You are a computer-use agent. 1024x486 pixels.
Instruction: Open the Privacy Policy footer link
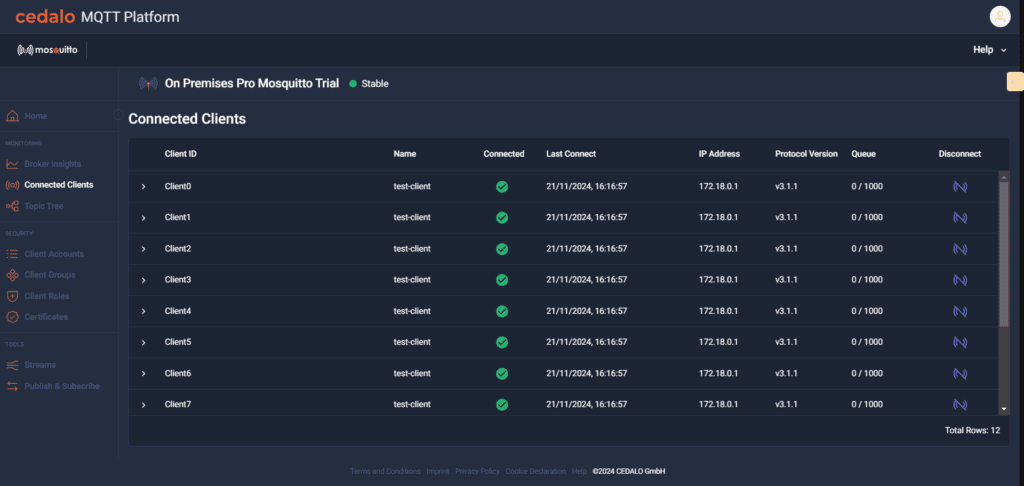pos(477,471)
